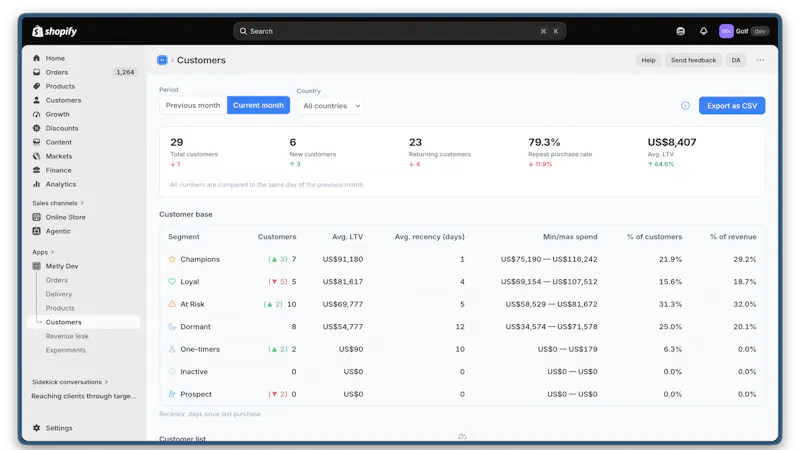
Task: Click the % of revenue header
Action: (733, 237)
